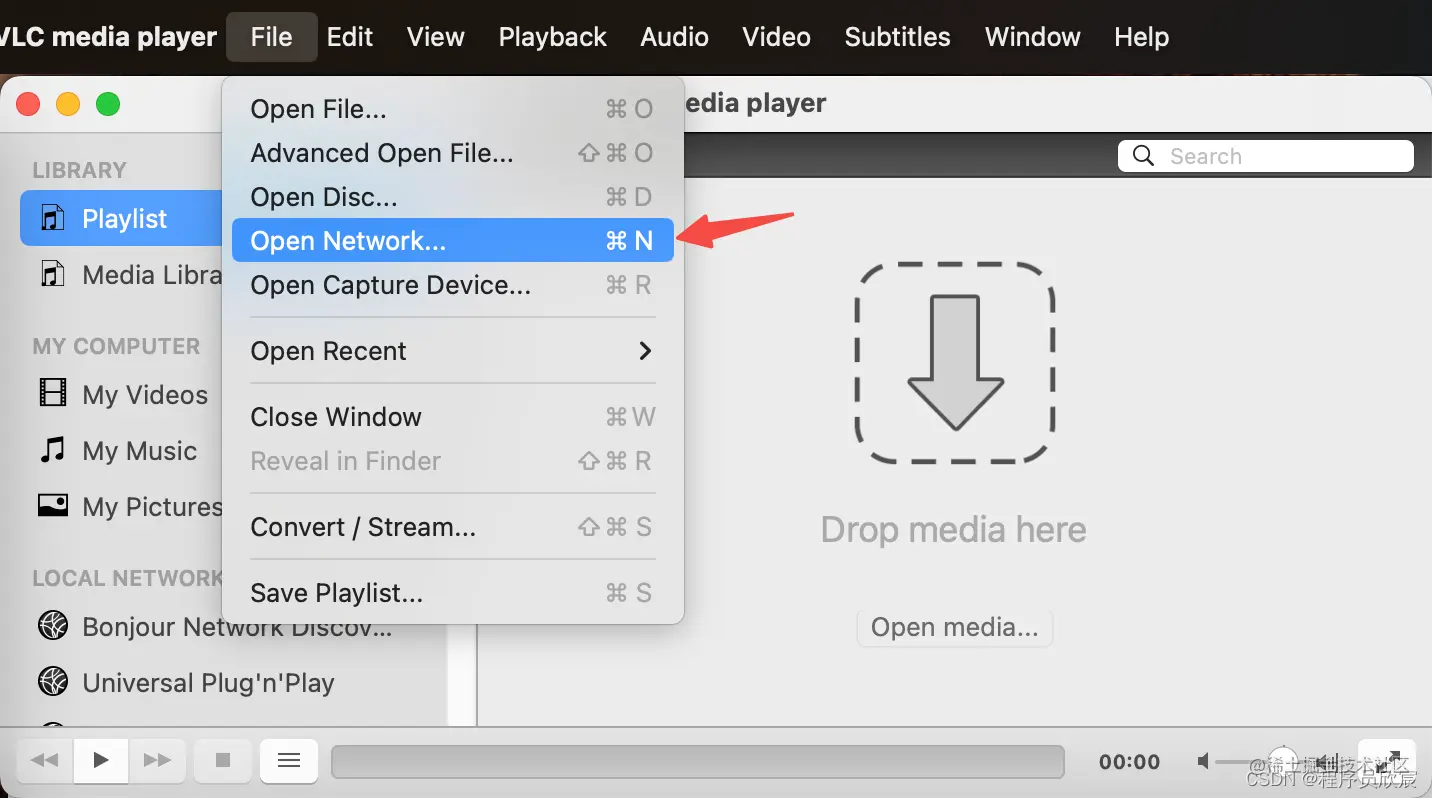This screenshot has height=798, width=1432.
Task: Click the Drop media here text
Action: coord(953,529)
